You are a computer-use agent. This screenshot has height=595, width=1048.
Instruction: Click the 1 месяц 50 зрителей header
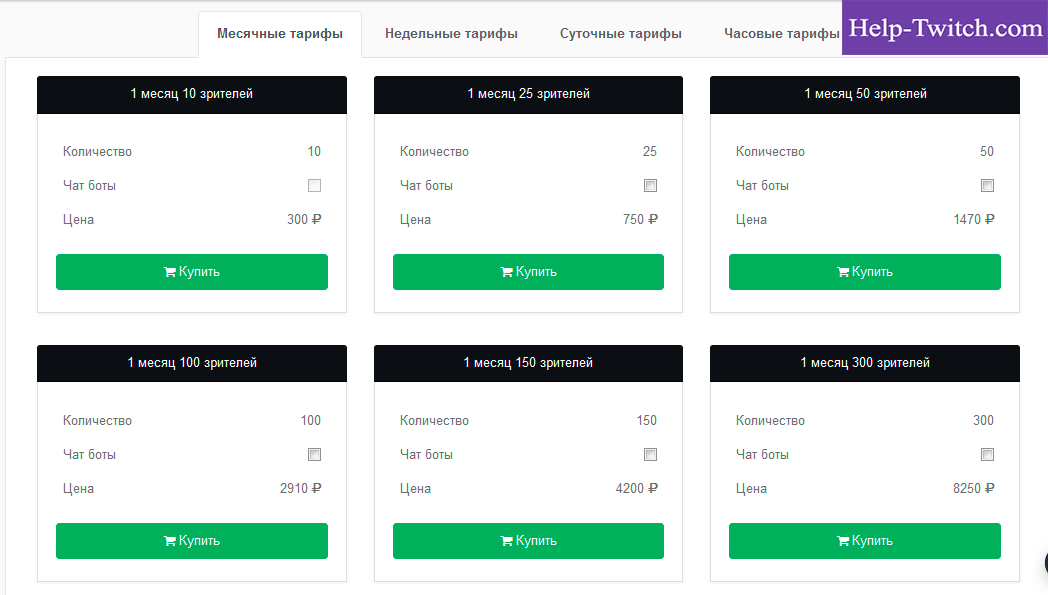pos(865,94)
